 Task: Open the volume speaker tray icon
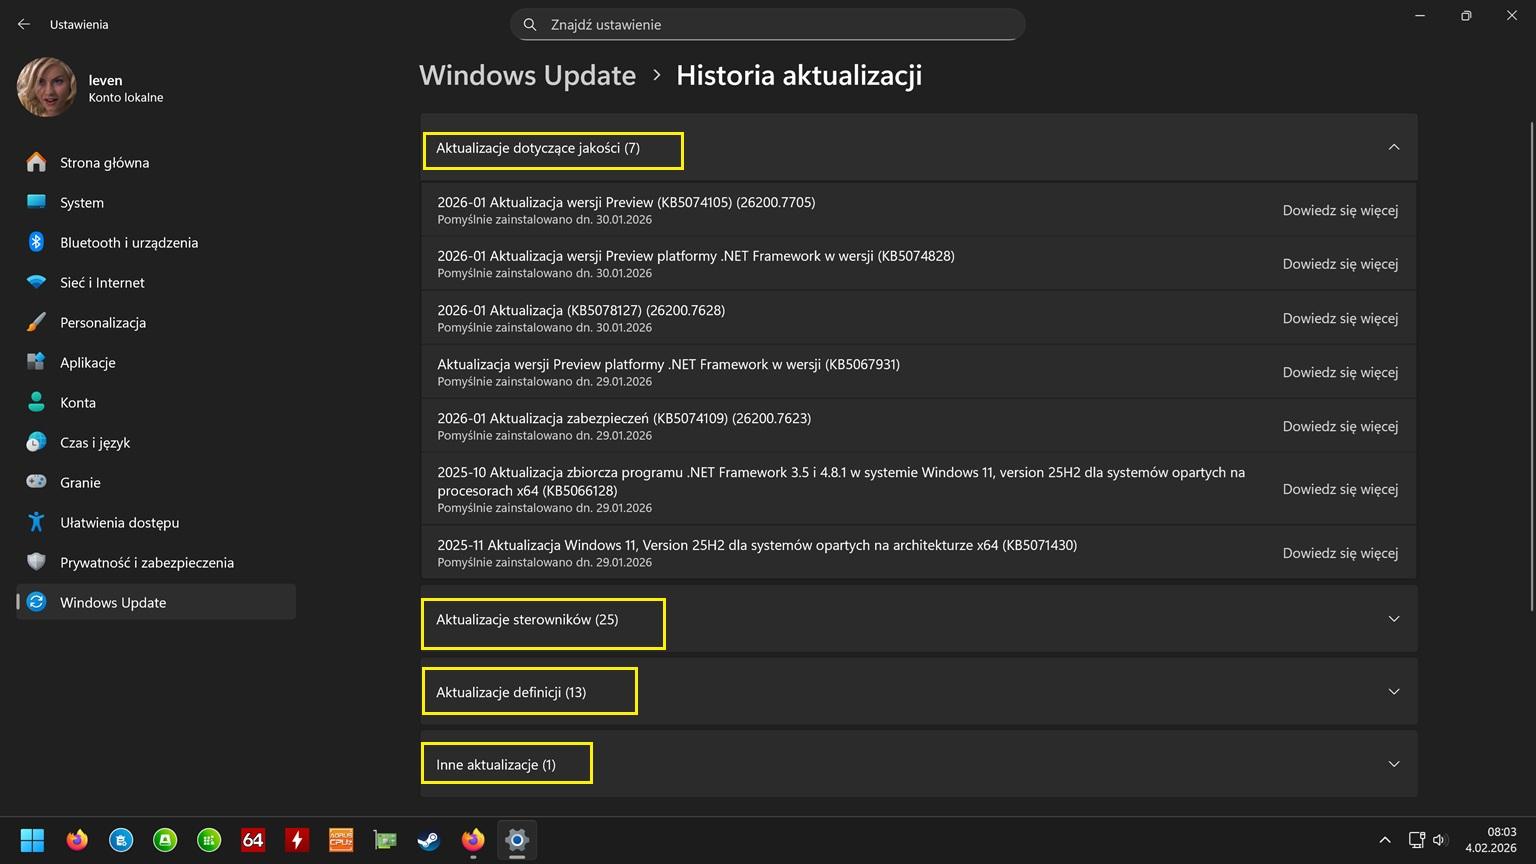[x=1440, y=840]
